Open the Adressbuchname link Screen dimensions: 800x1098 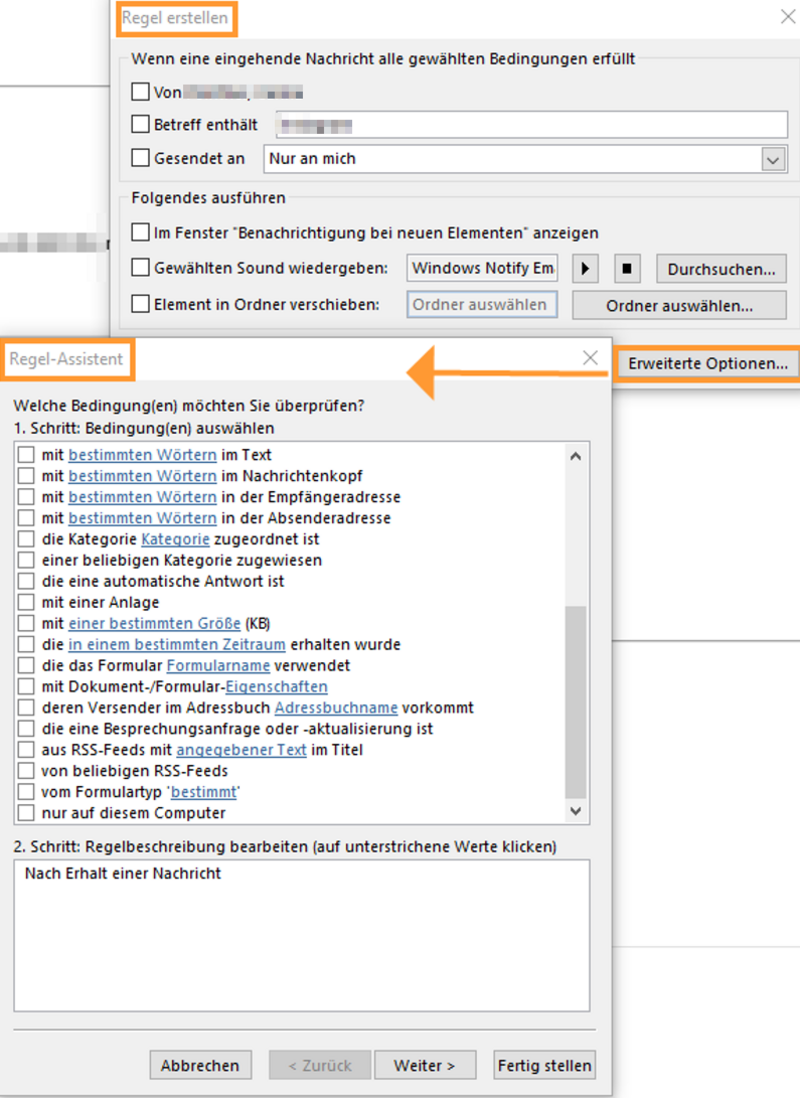[x=336, y=707]
